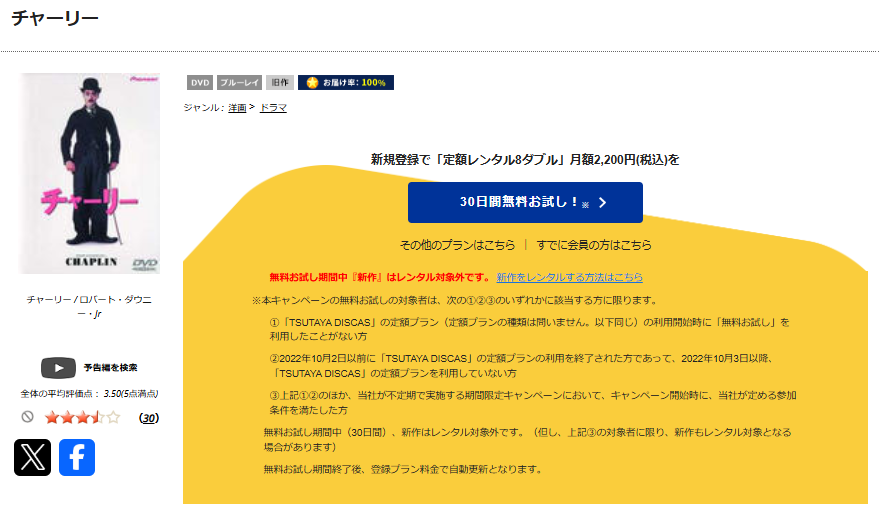The width and height of the screenshot is (880, 514).
Task: Search for trailer via 予告編を検索
Action: tap(111, 368)
